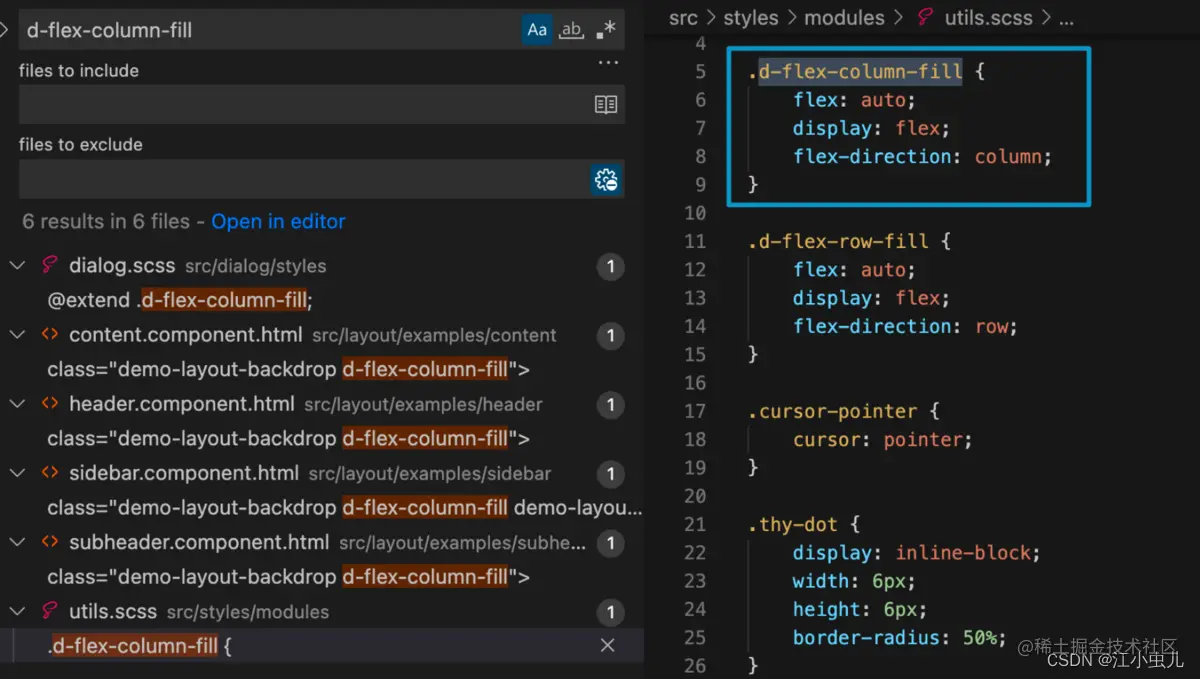Click 'flex-direction: column;' code line
The width and height of the screenshot is (1200, 679).
(923, 157)
